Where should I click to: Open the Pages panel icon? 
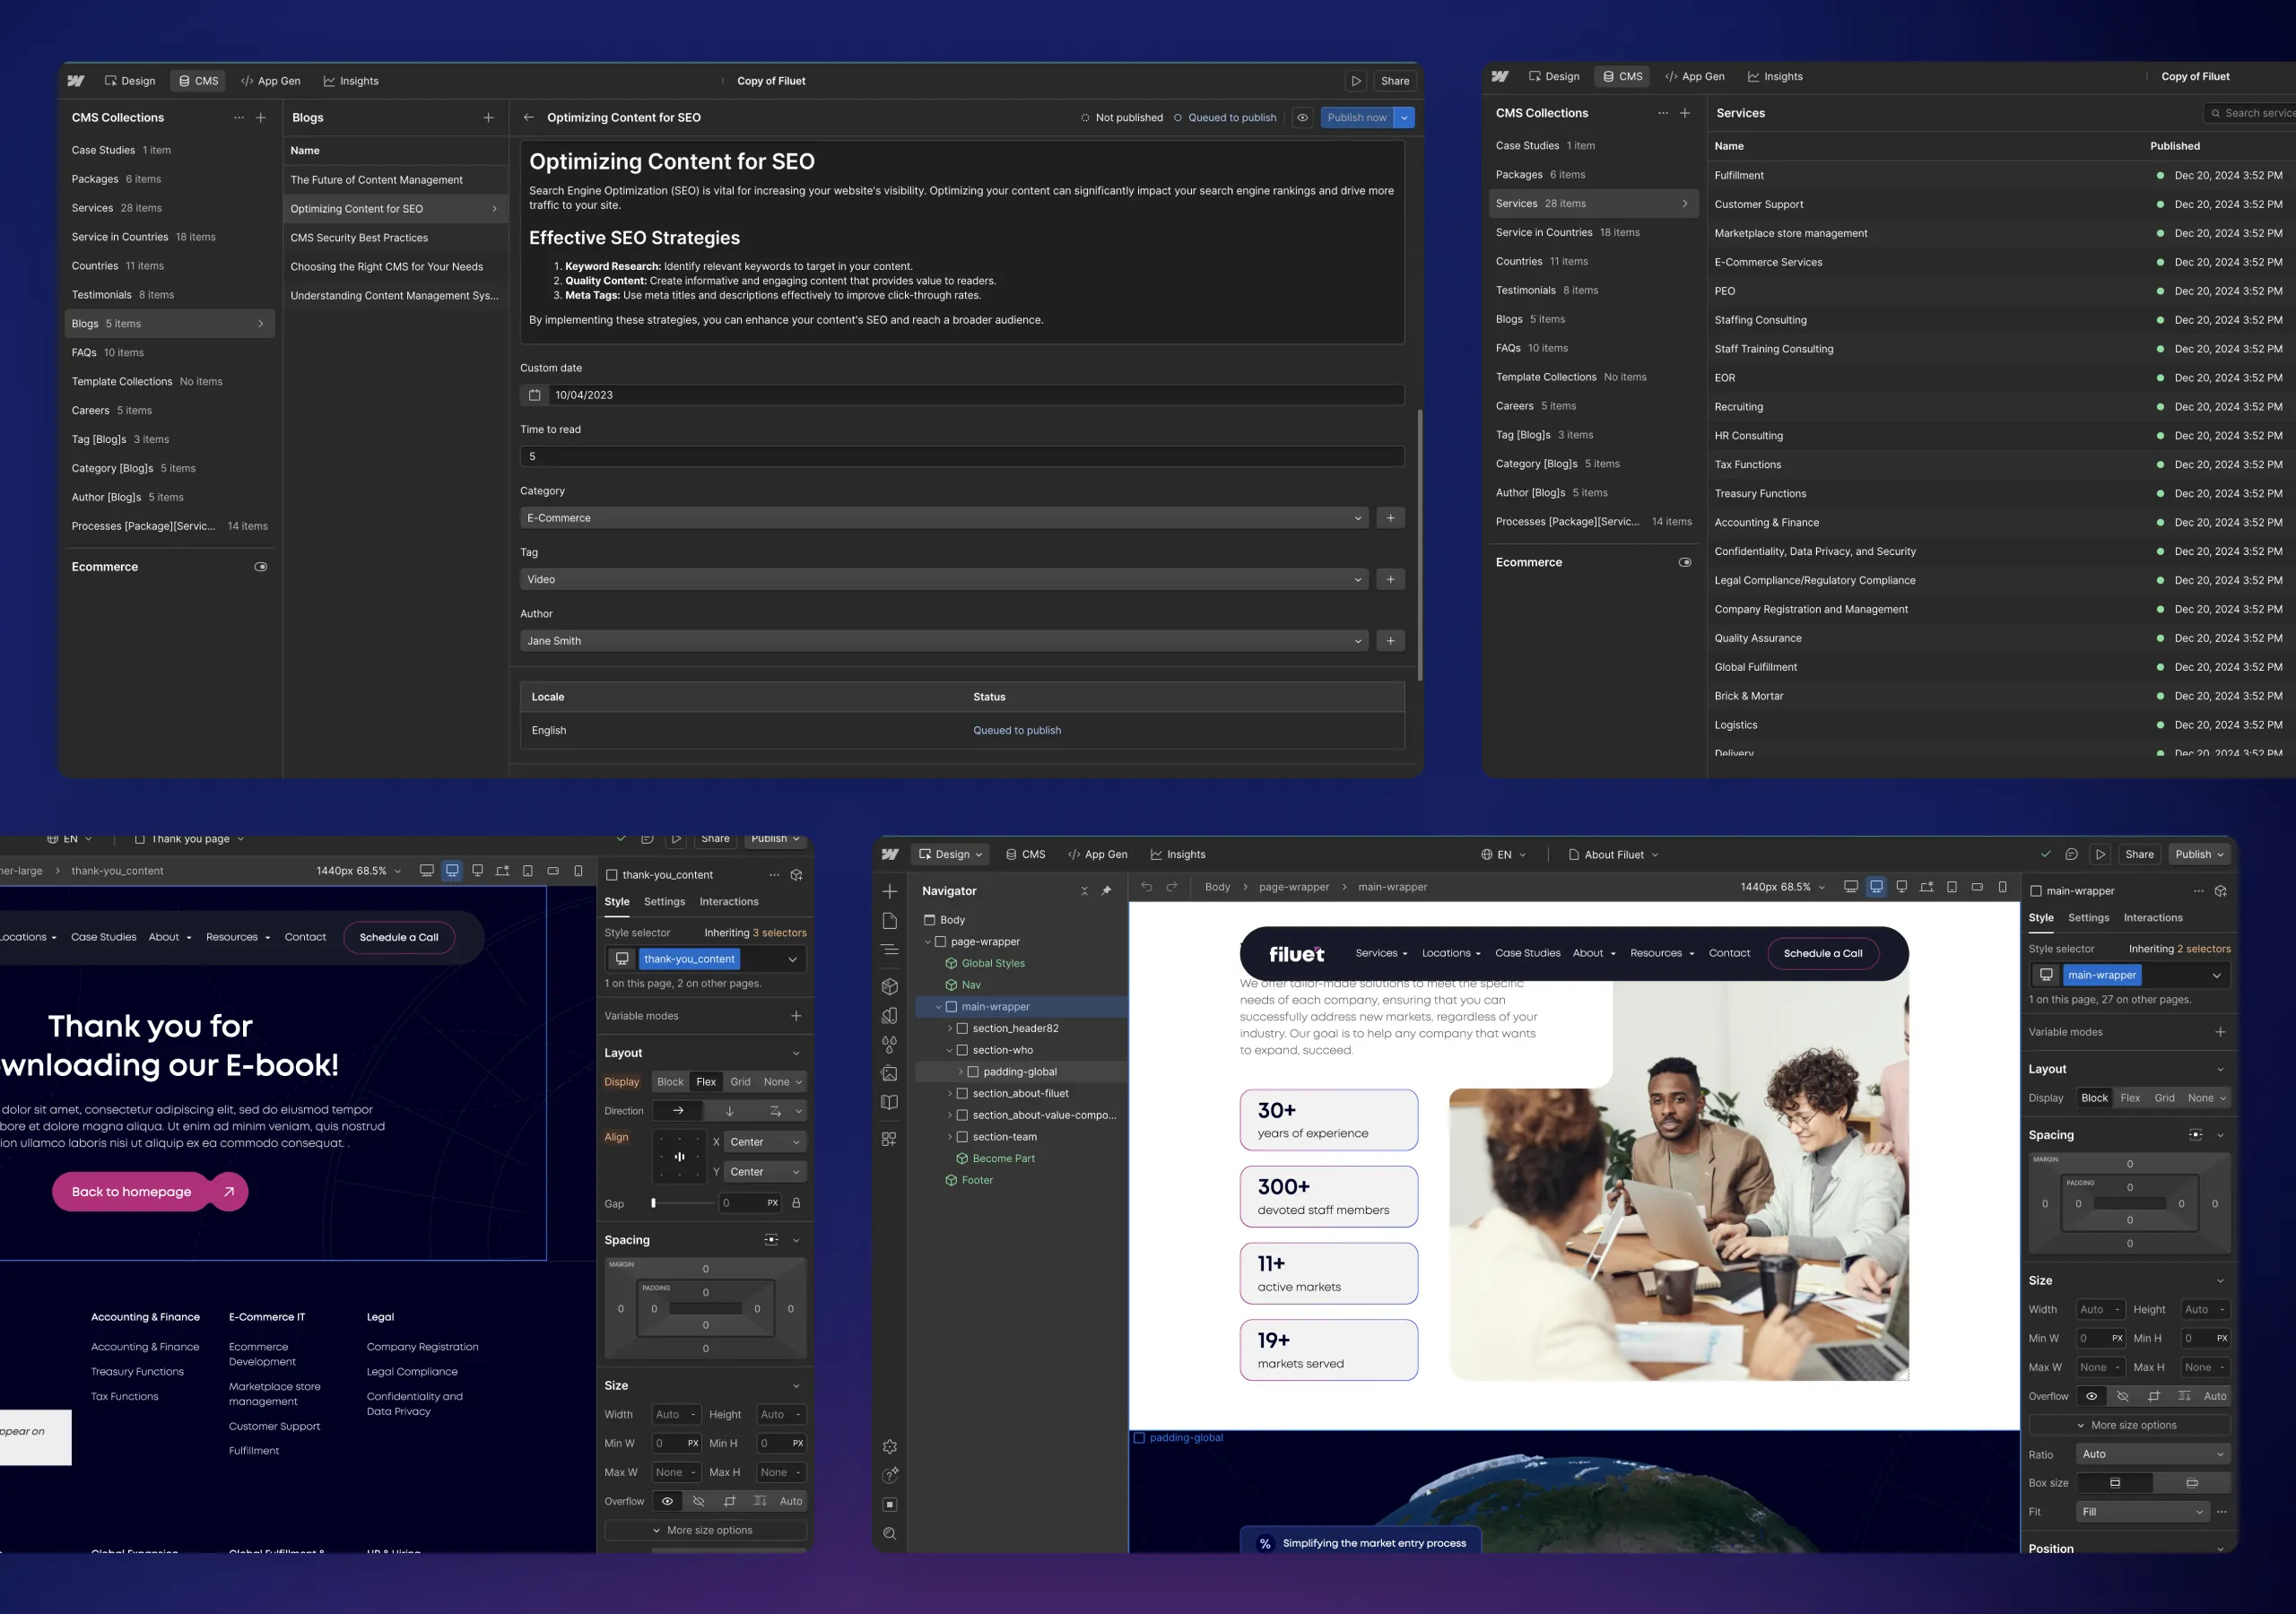(890, 921)
